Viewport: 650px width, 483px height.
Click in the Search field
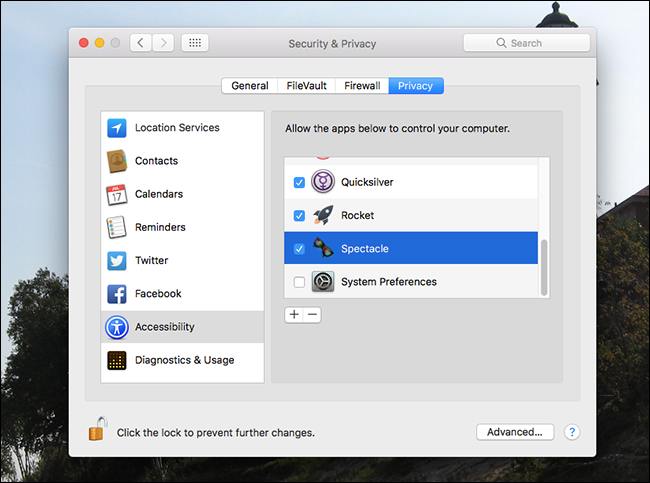[x=526, y=43]
